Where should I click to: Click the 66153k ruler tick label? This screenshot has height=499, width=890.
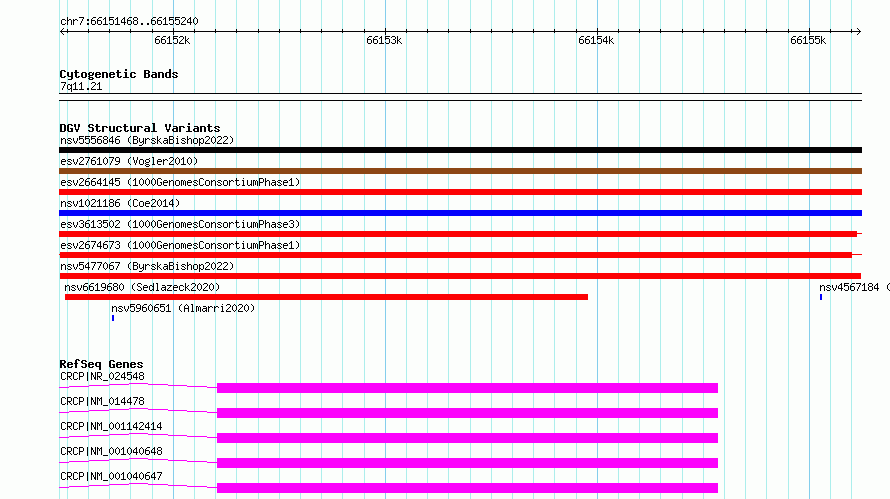(x=384, y=40)
